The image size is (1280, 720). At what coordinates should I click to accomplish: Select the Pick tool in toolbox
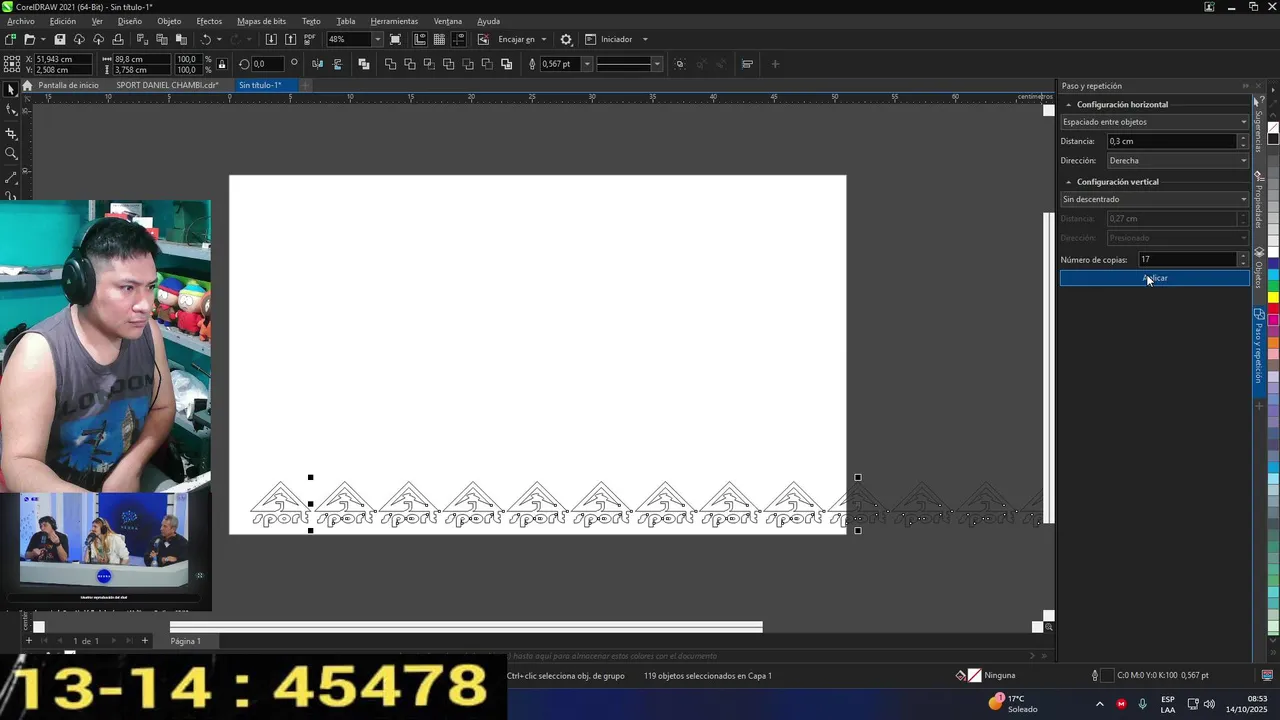point(11,90)
